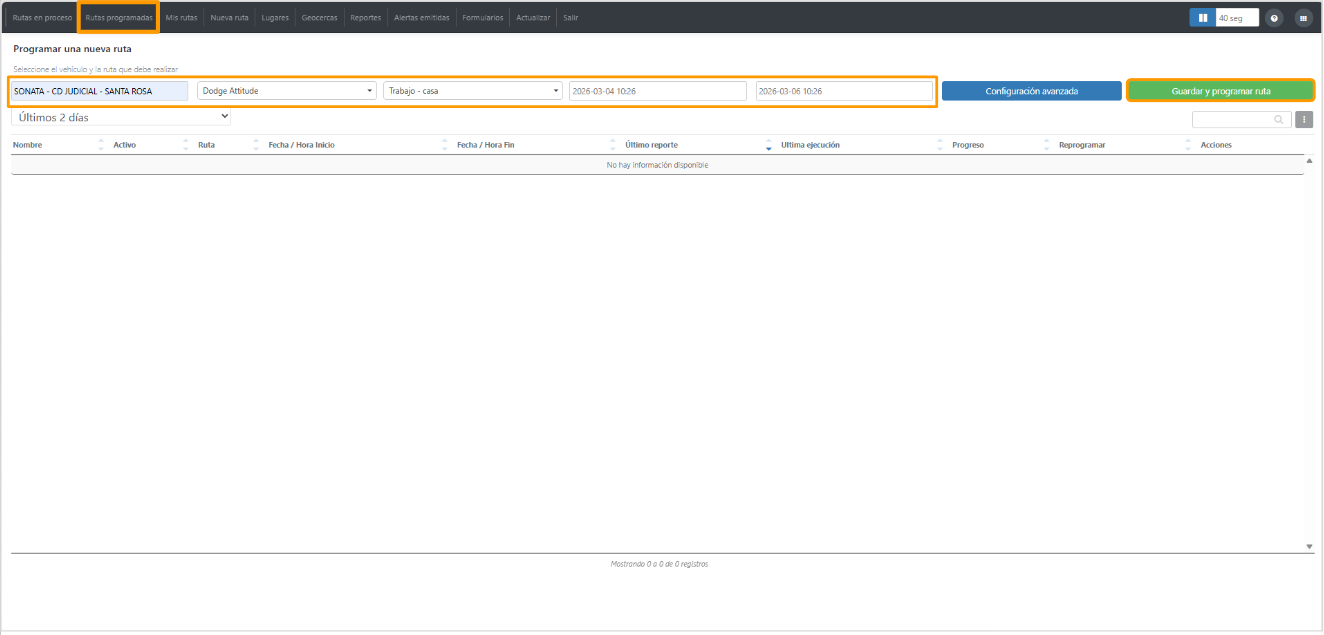This screenshot has width=1324, height=635.
Task: Click the table scrollbar up arrow
Action: click(1310, 160)
